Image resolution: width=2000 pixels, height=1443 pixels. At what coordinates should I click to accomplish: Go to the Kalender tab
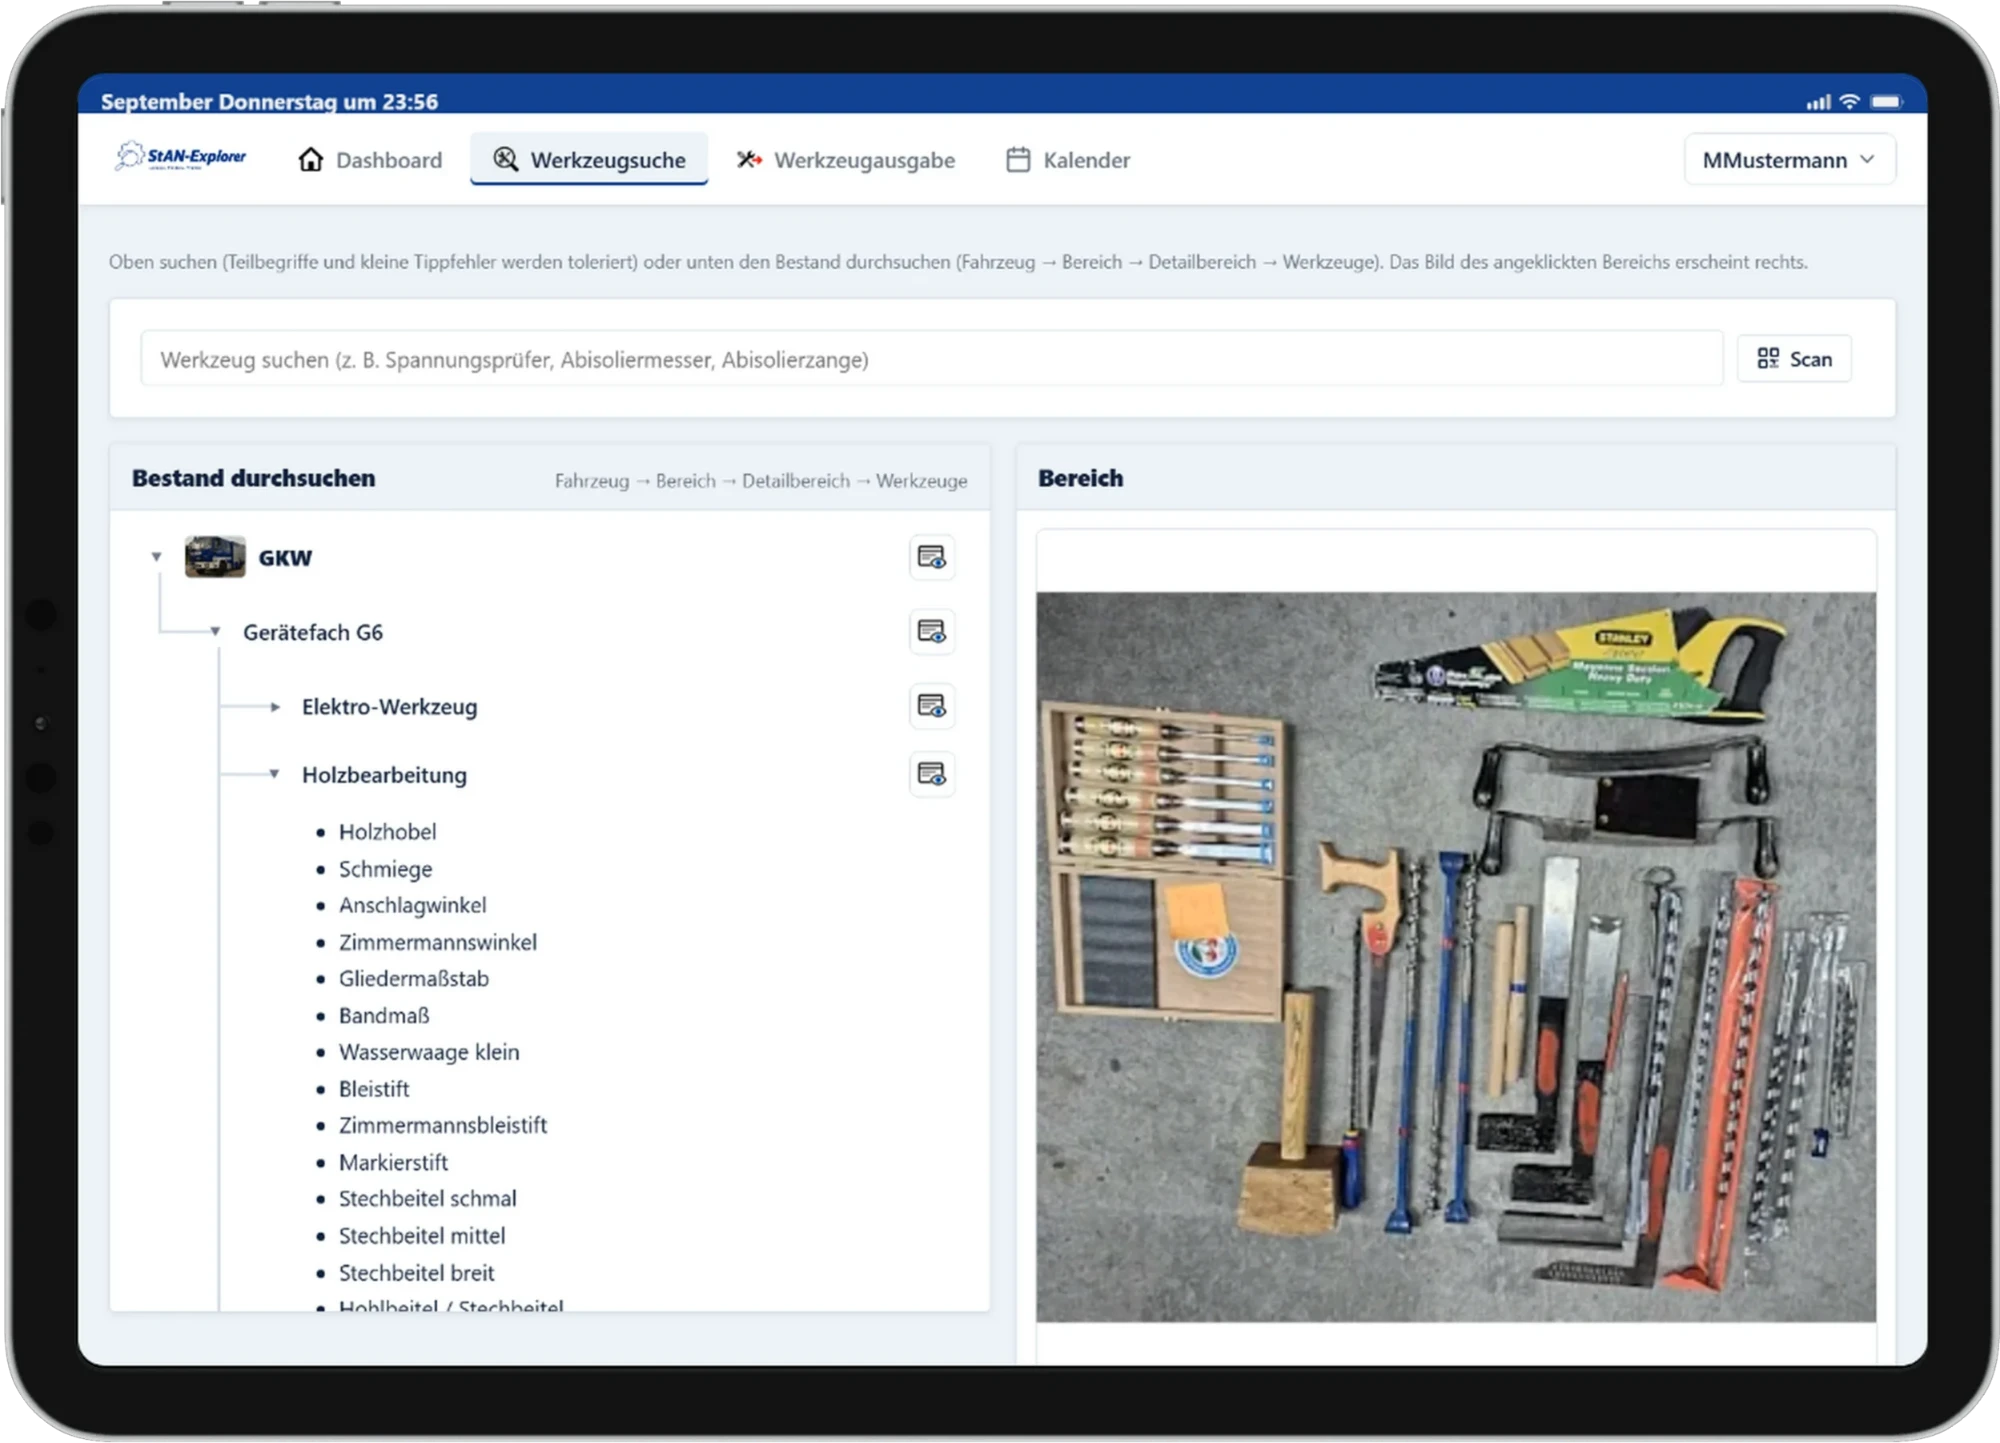tap(1068, 160)
